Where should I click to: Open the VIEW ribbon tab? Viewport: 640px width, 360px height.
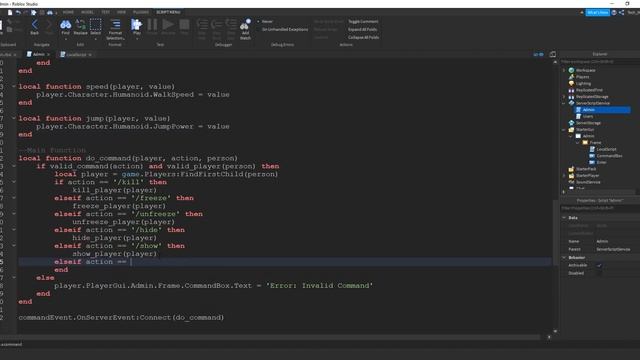(x=121, y=12)
